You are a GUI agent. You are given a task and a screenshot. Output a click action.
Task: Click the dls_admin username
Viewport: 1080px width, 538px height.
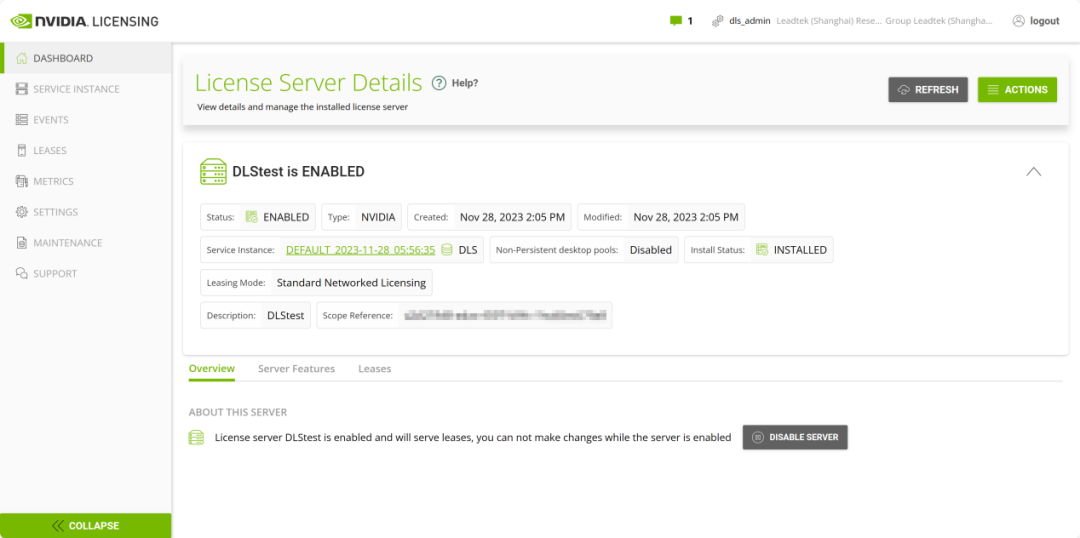749,21
